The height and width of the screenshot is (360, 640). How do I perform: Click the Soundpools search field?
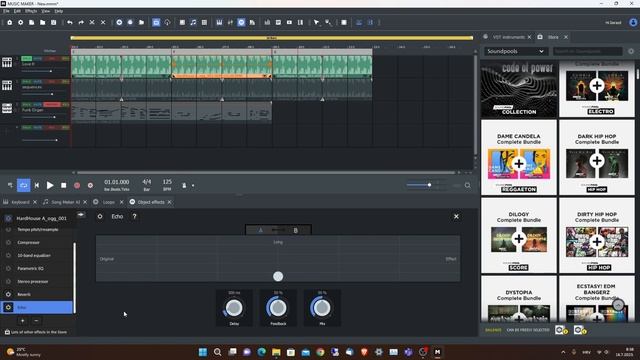coord(587,51)
